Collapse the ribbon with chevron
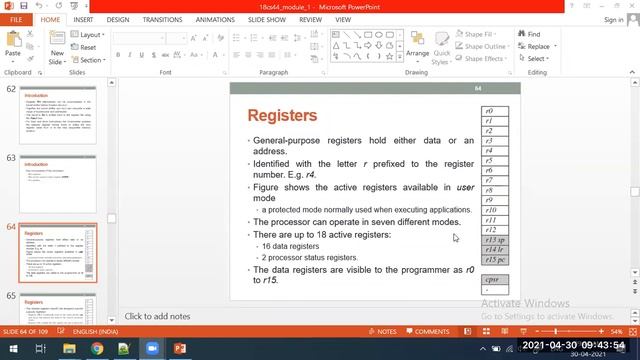The height and width of the screenshot is (360, 640). (632, 72)
